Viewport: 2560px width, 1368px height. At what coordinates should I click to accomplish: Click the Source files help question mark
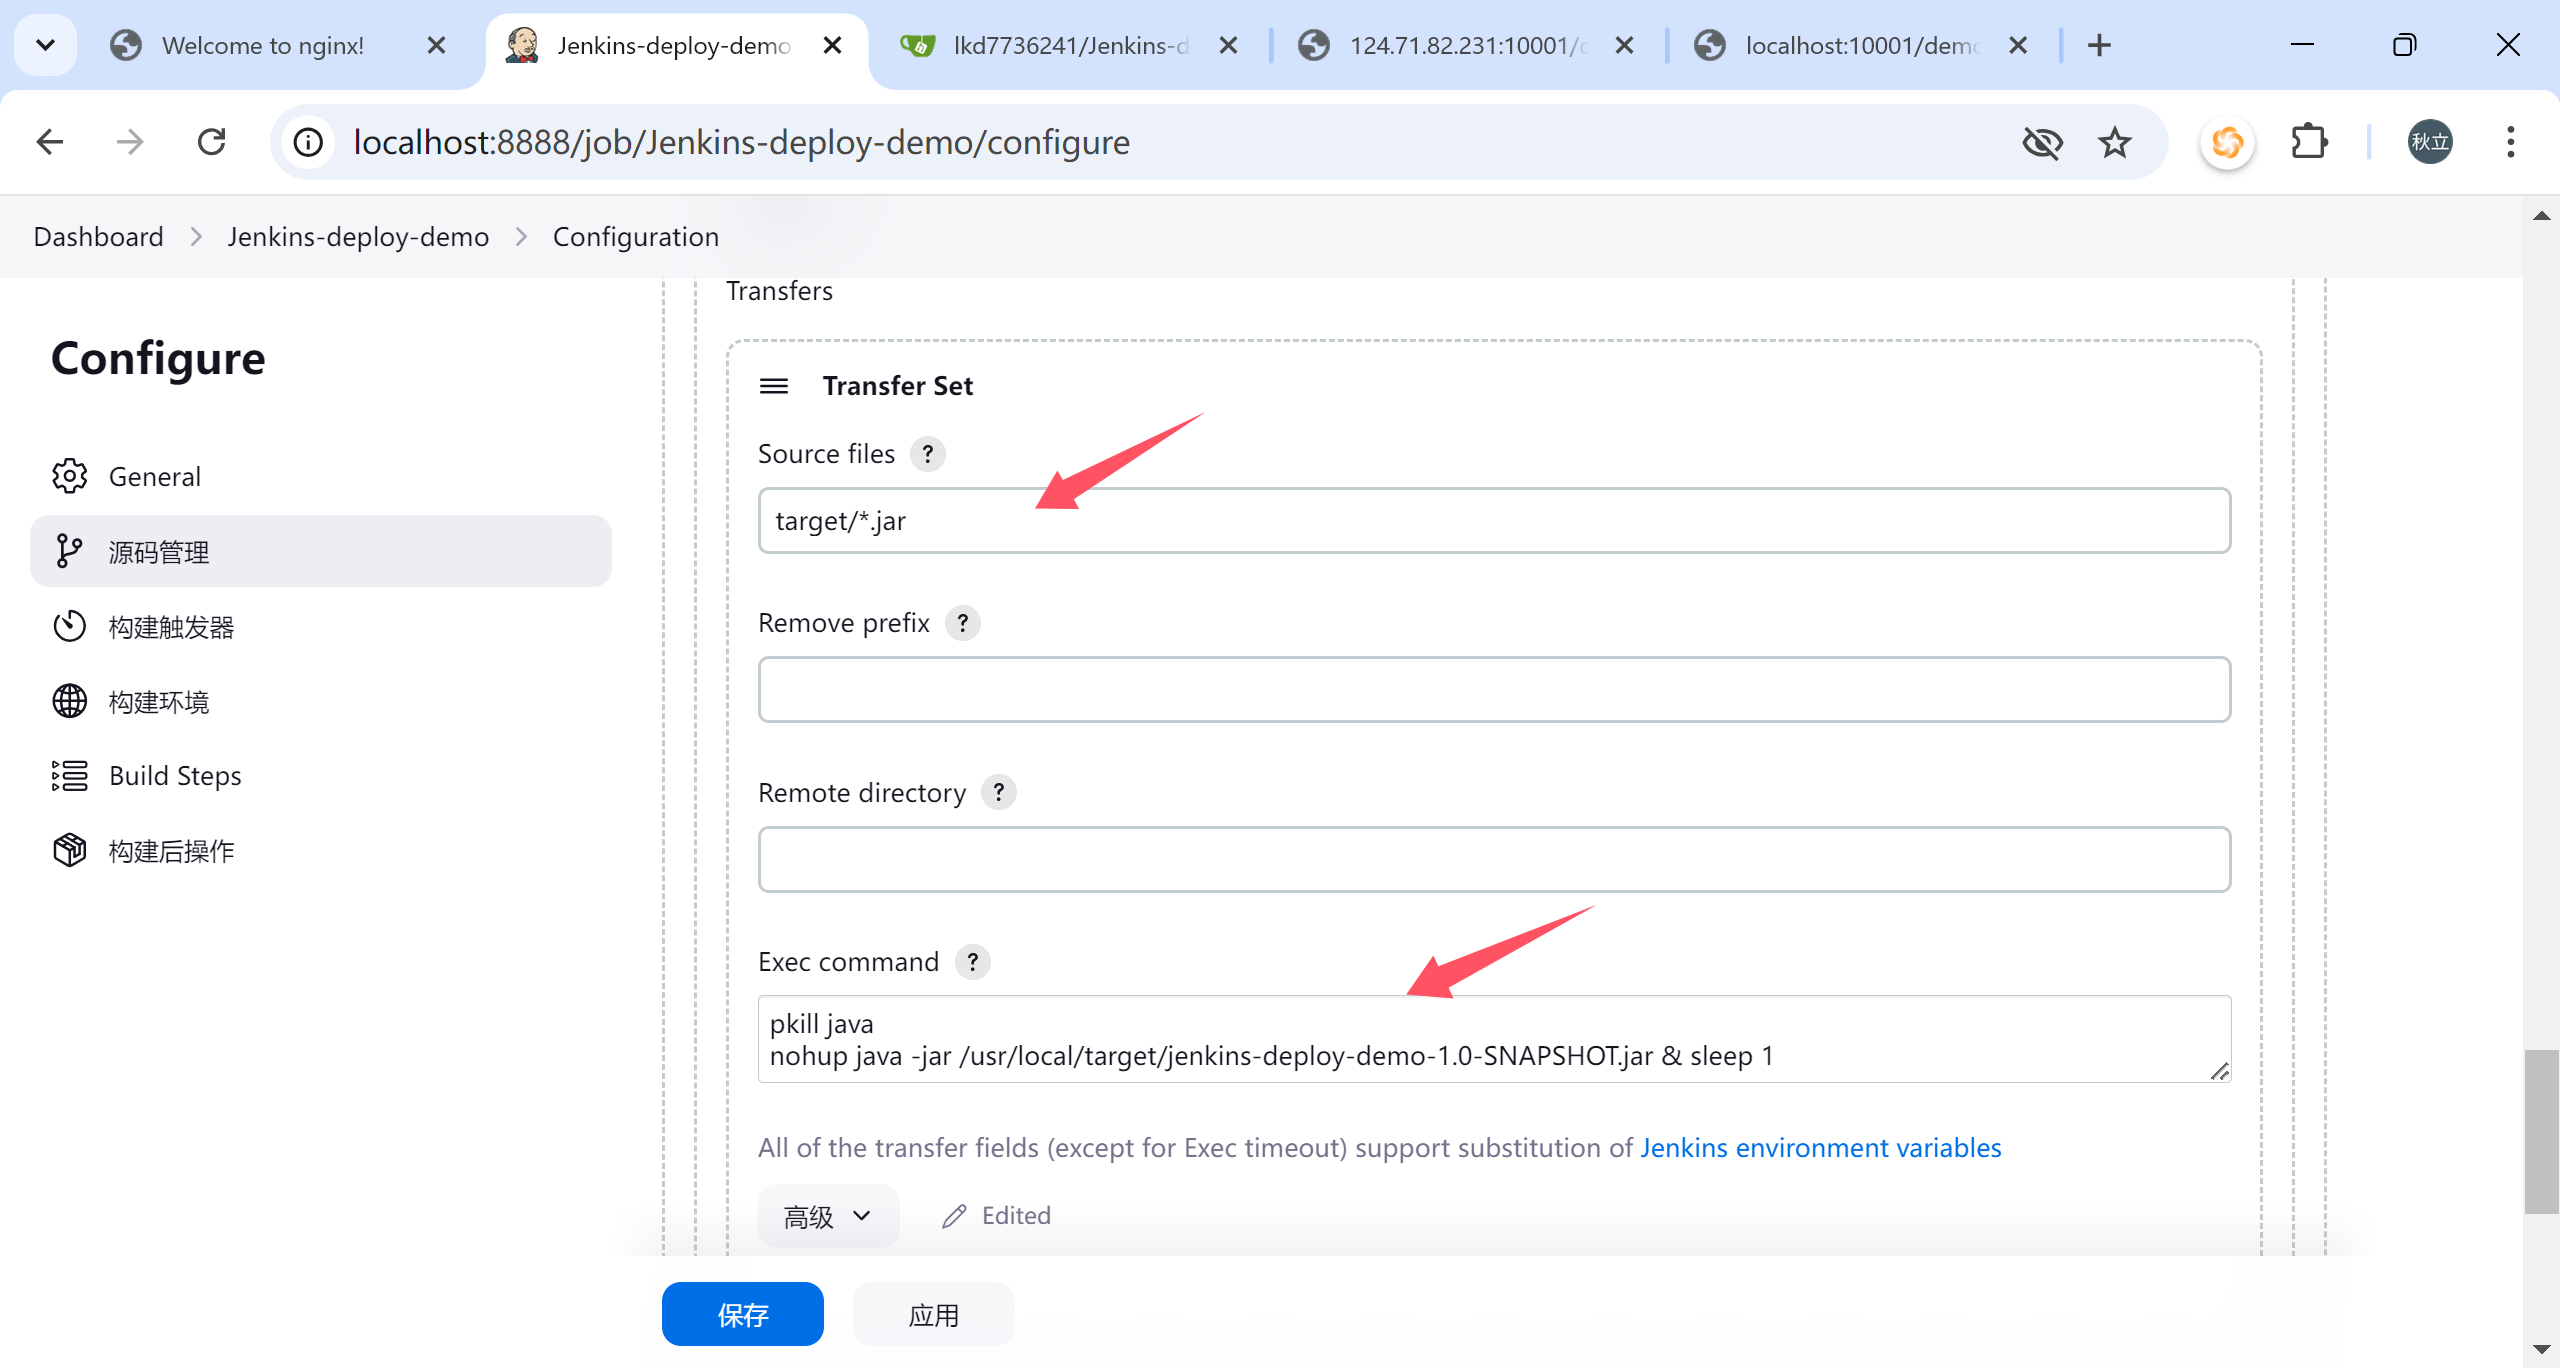click(927, 454)
